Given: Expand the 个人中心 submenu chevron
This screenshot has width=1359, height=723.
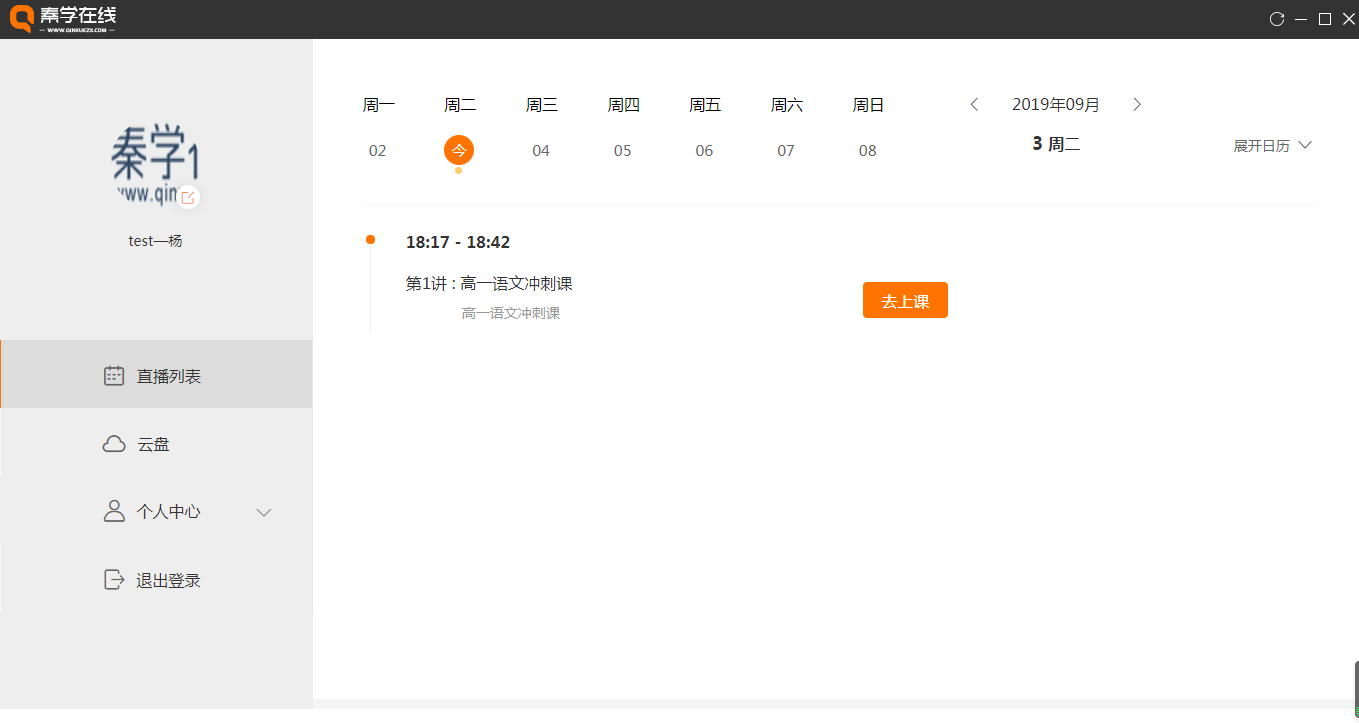Looking at the screenshot, I should (264, 512).
